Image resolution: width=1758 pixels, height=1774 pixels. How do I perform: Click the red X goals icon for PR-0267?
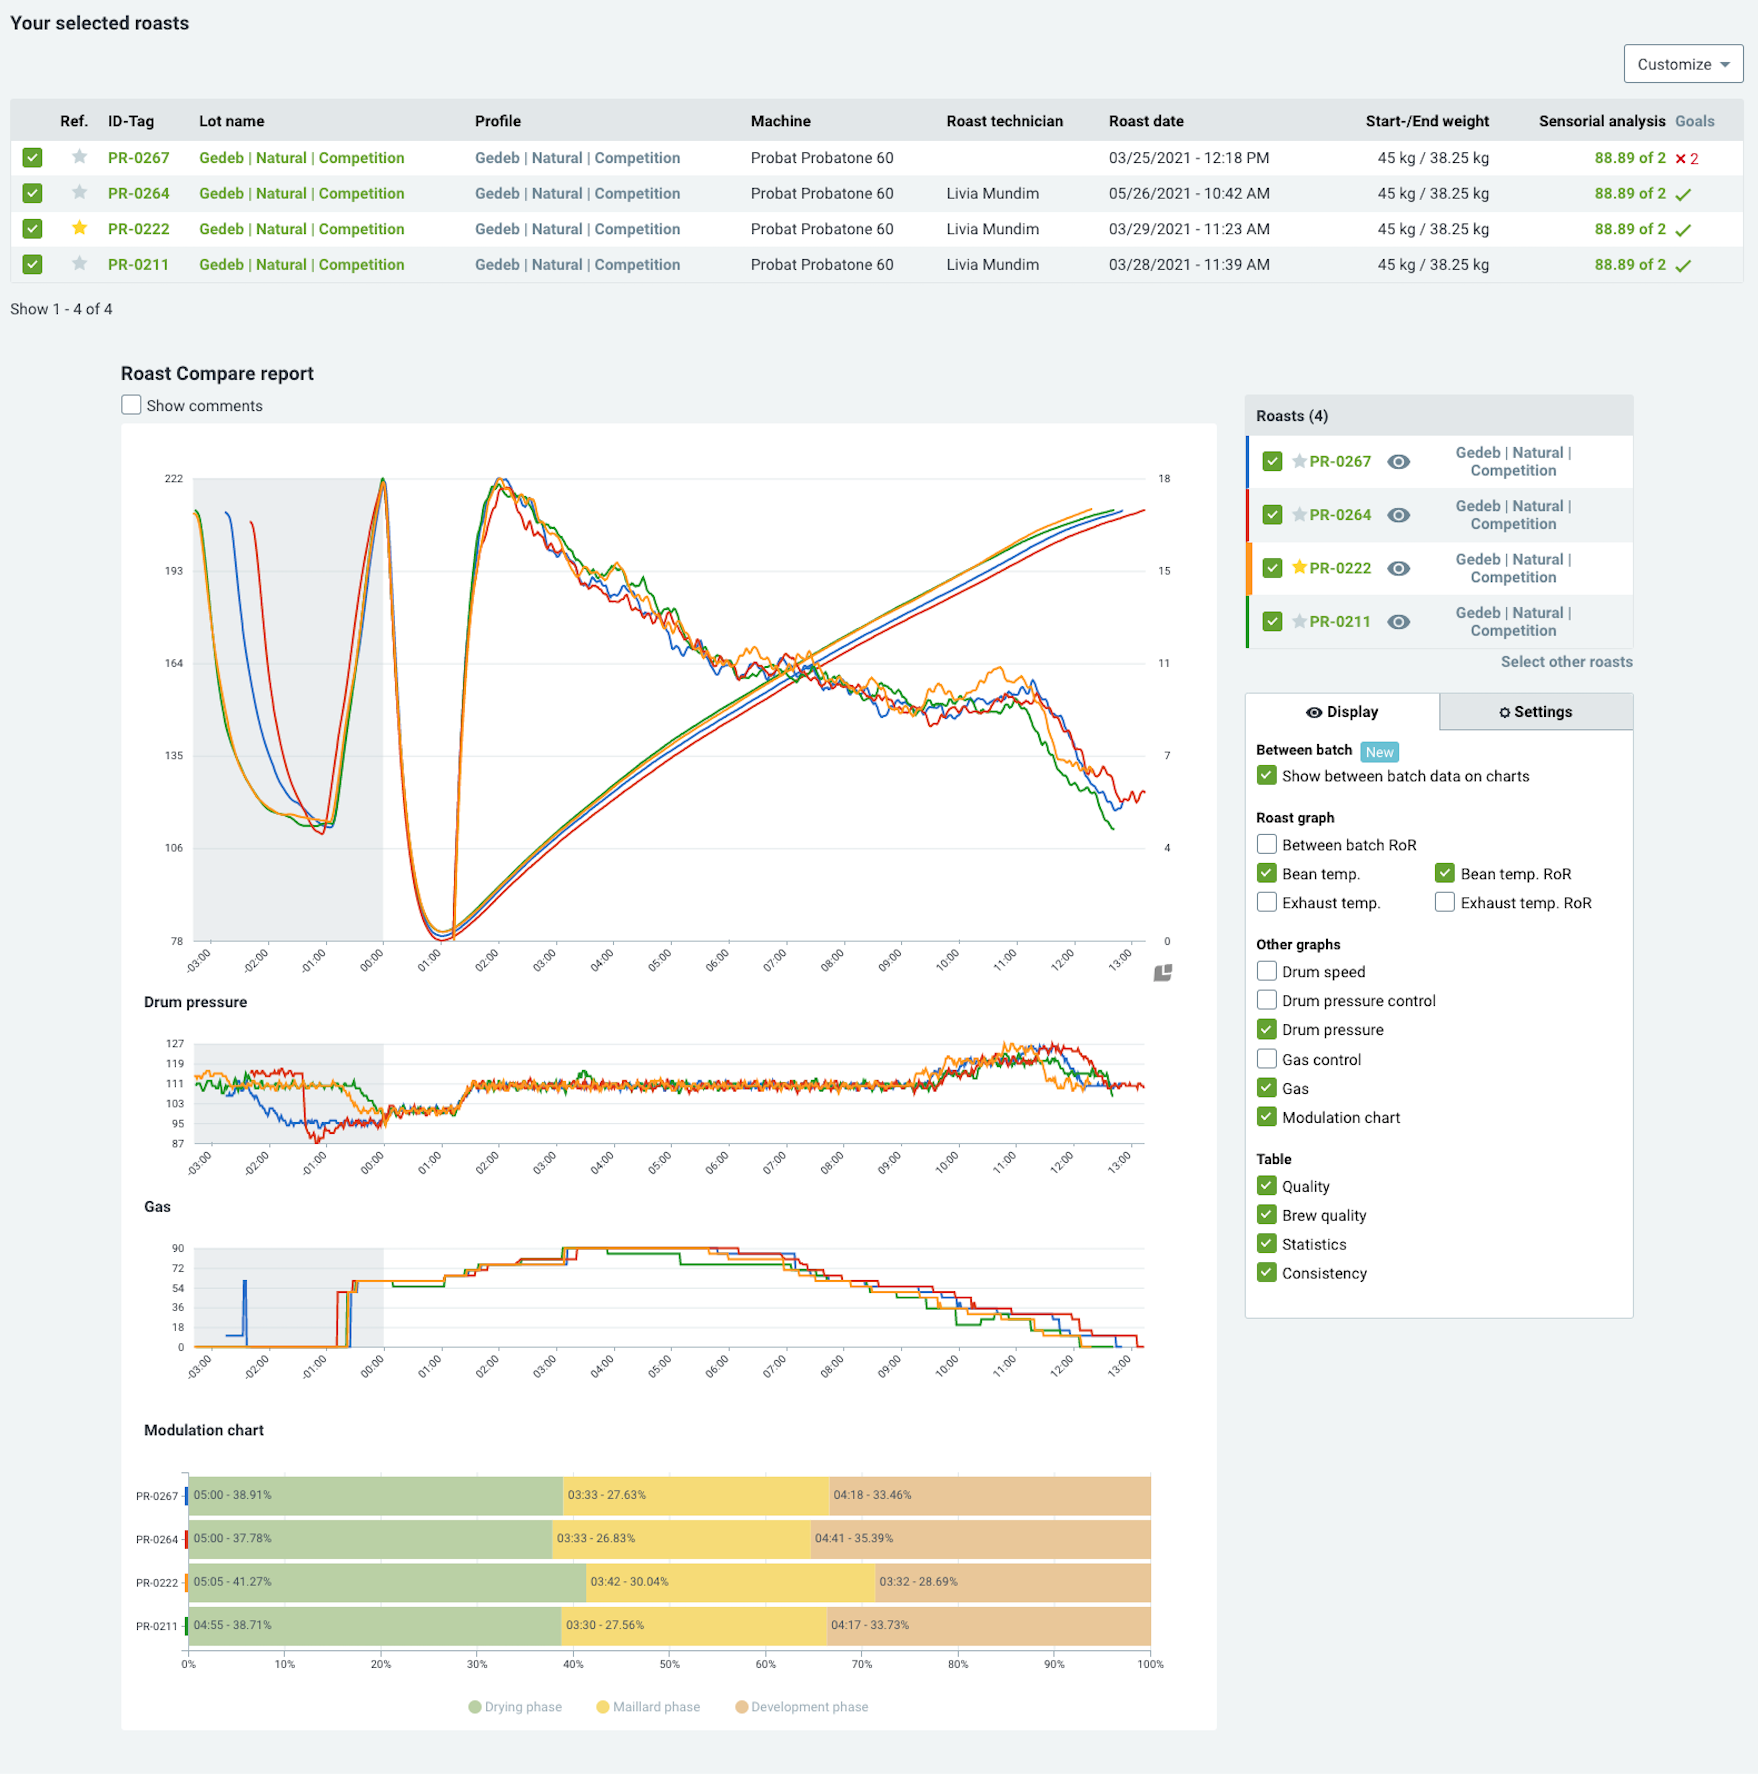tap(1681, 158)
